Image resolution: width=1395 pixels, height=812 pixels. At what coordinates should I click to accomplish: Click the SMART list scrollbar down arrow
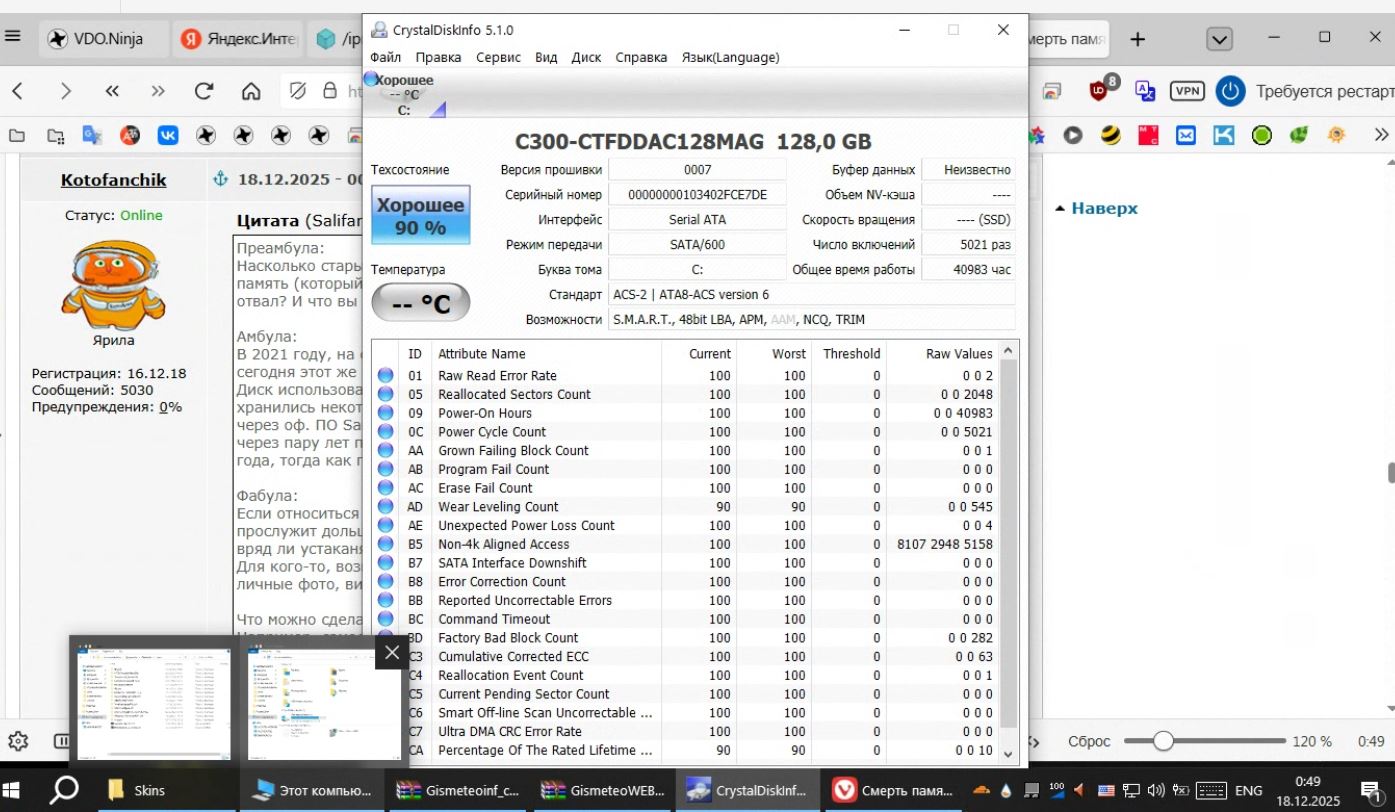pos(1008,754)
